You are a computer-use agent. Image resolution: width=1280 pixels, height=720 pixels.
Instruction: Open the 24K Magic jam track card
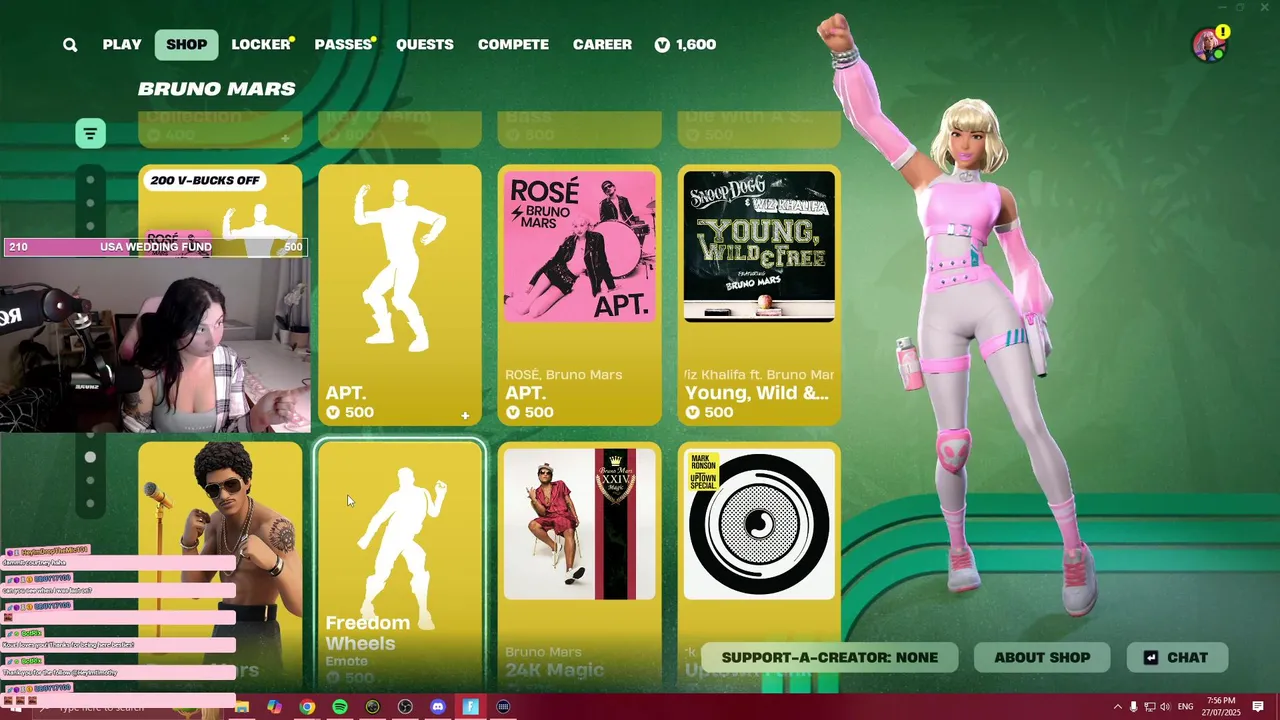580,565
